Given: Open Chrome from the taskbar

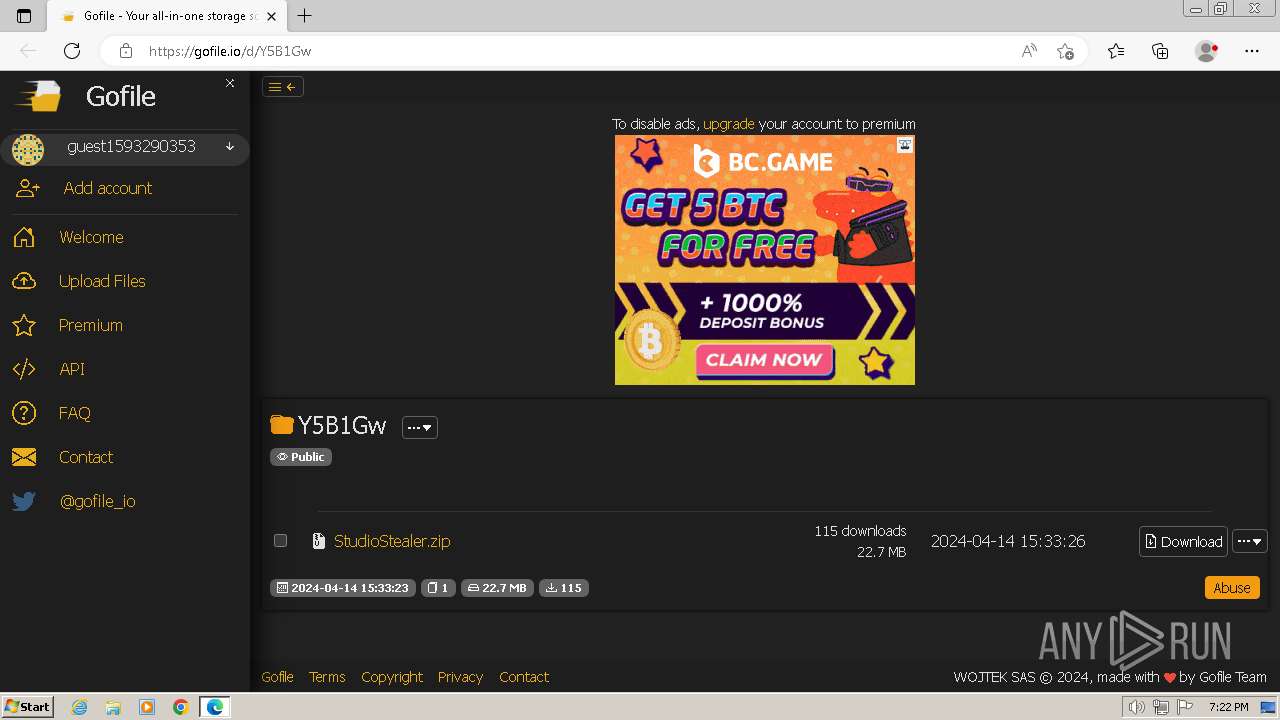Looking at the screenshot, I should coord(180,707).
